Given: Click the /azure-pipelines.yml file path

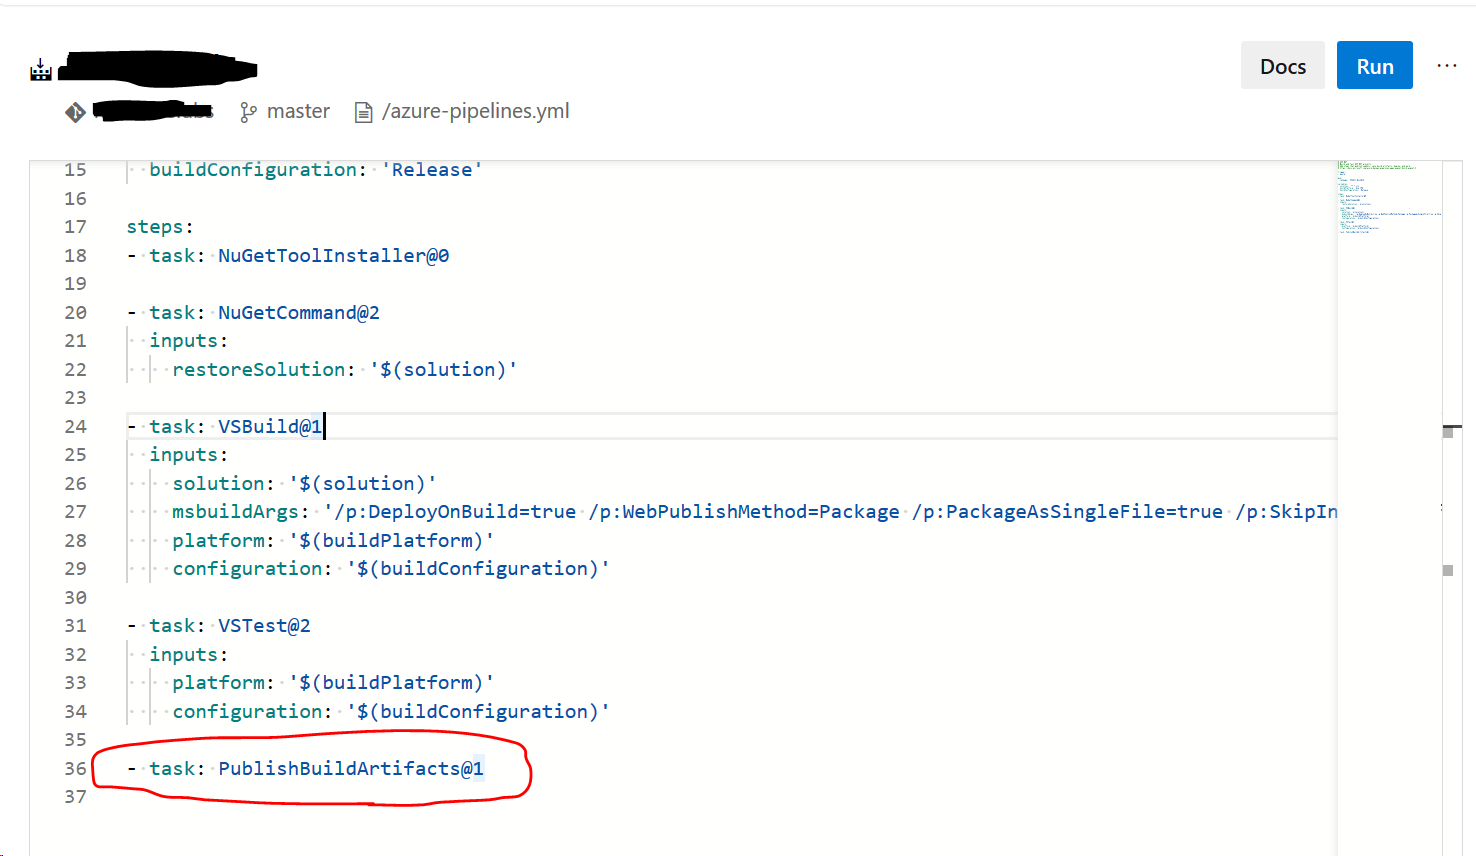Looking at the screenshot, I should coord(475,111).
